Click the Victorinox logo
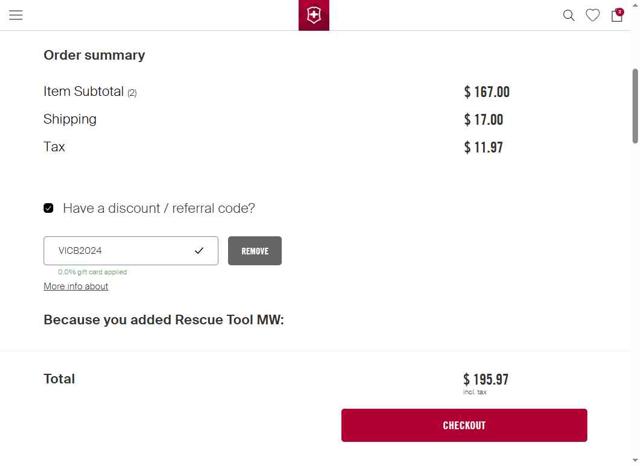The width and height of the screenshot is (640, 466). click(313, 15)
